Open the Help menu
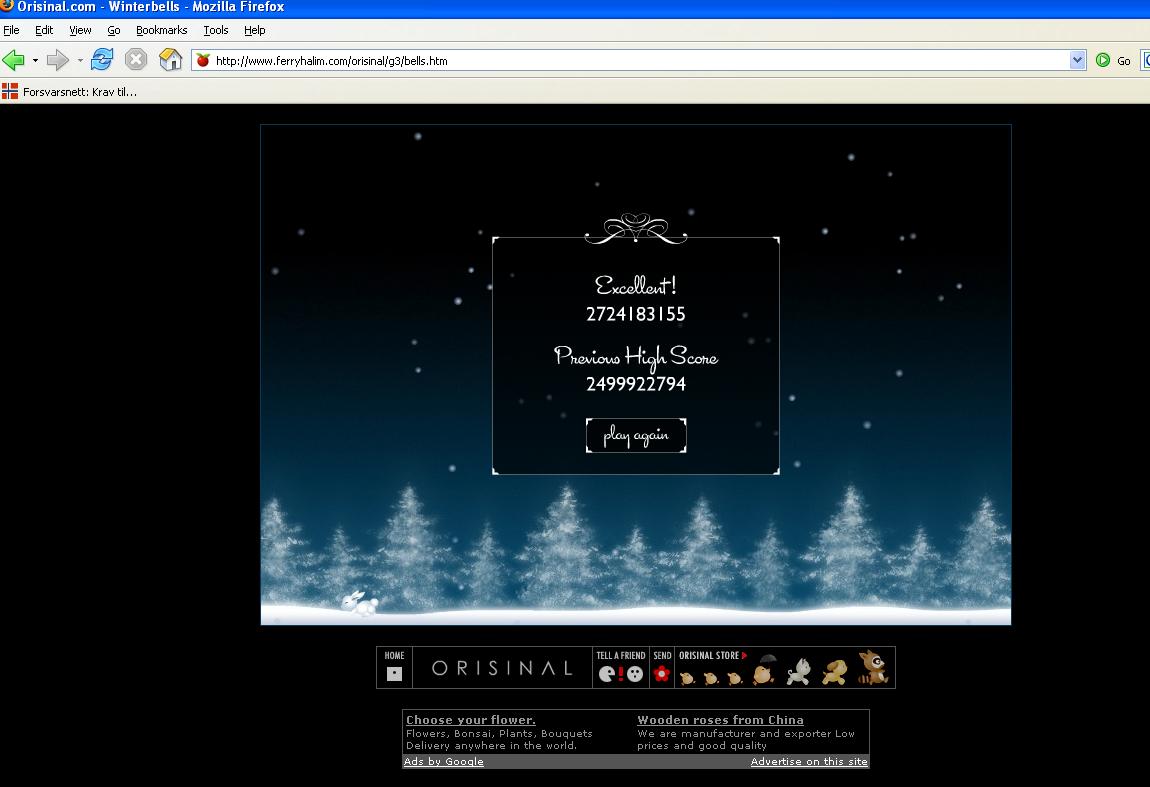 click(x=254, y=30)
